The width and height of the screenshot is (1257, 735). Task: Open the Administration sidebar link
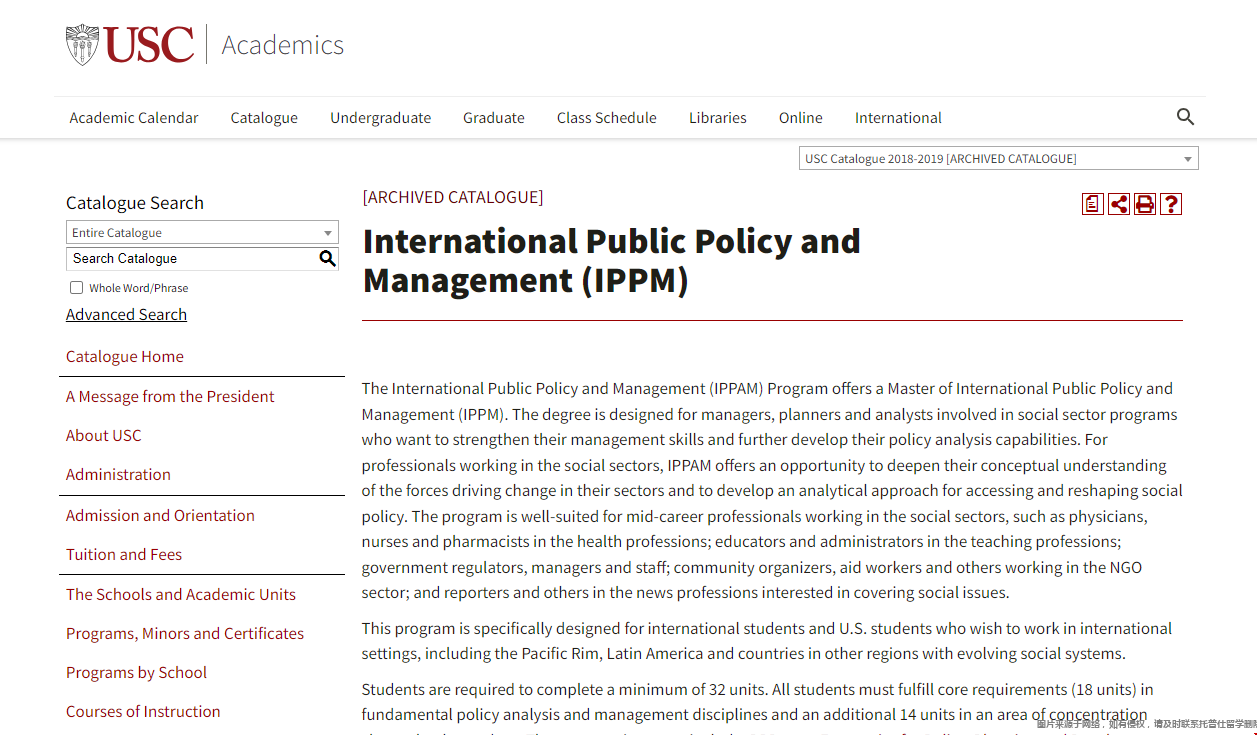(x=118, y=475)
